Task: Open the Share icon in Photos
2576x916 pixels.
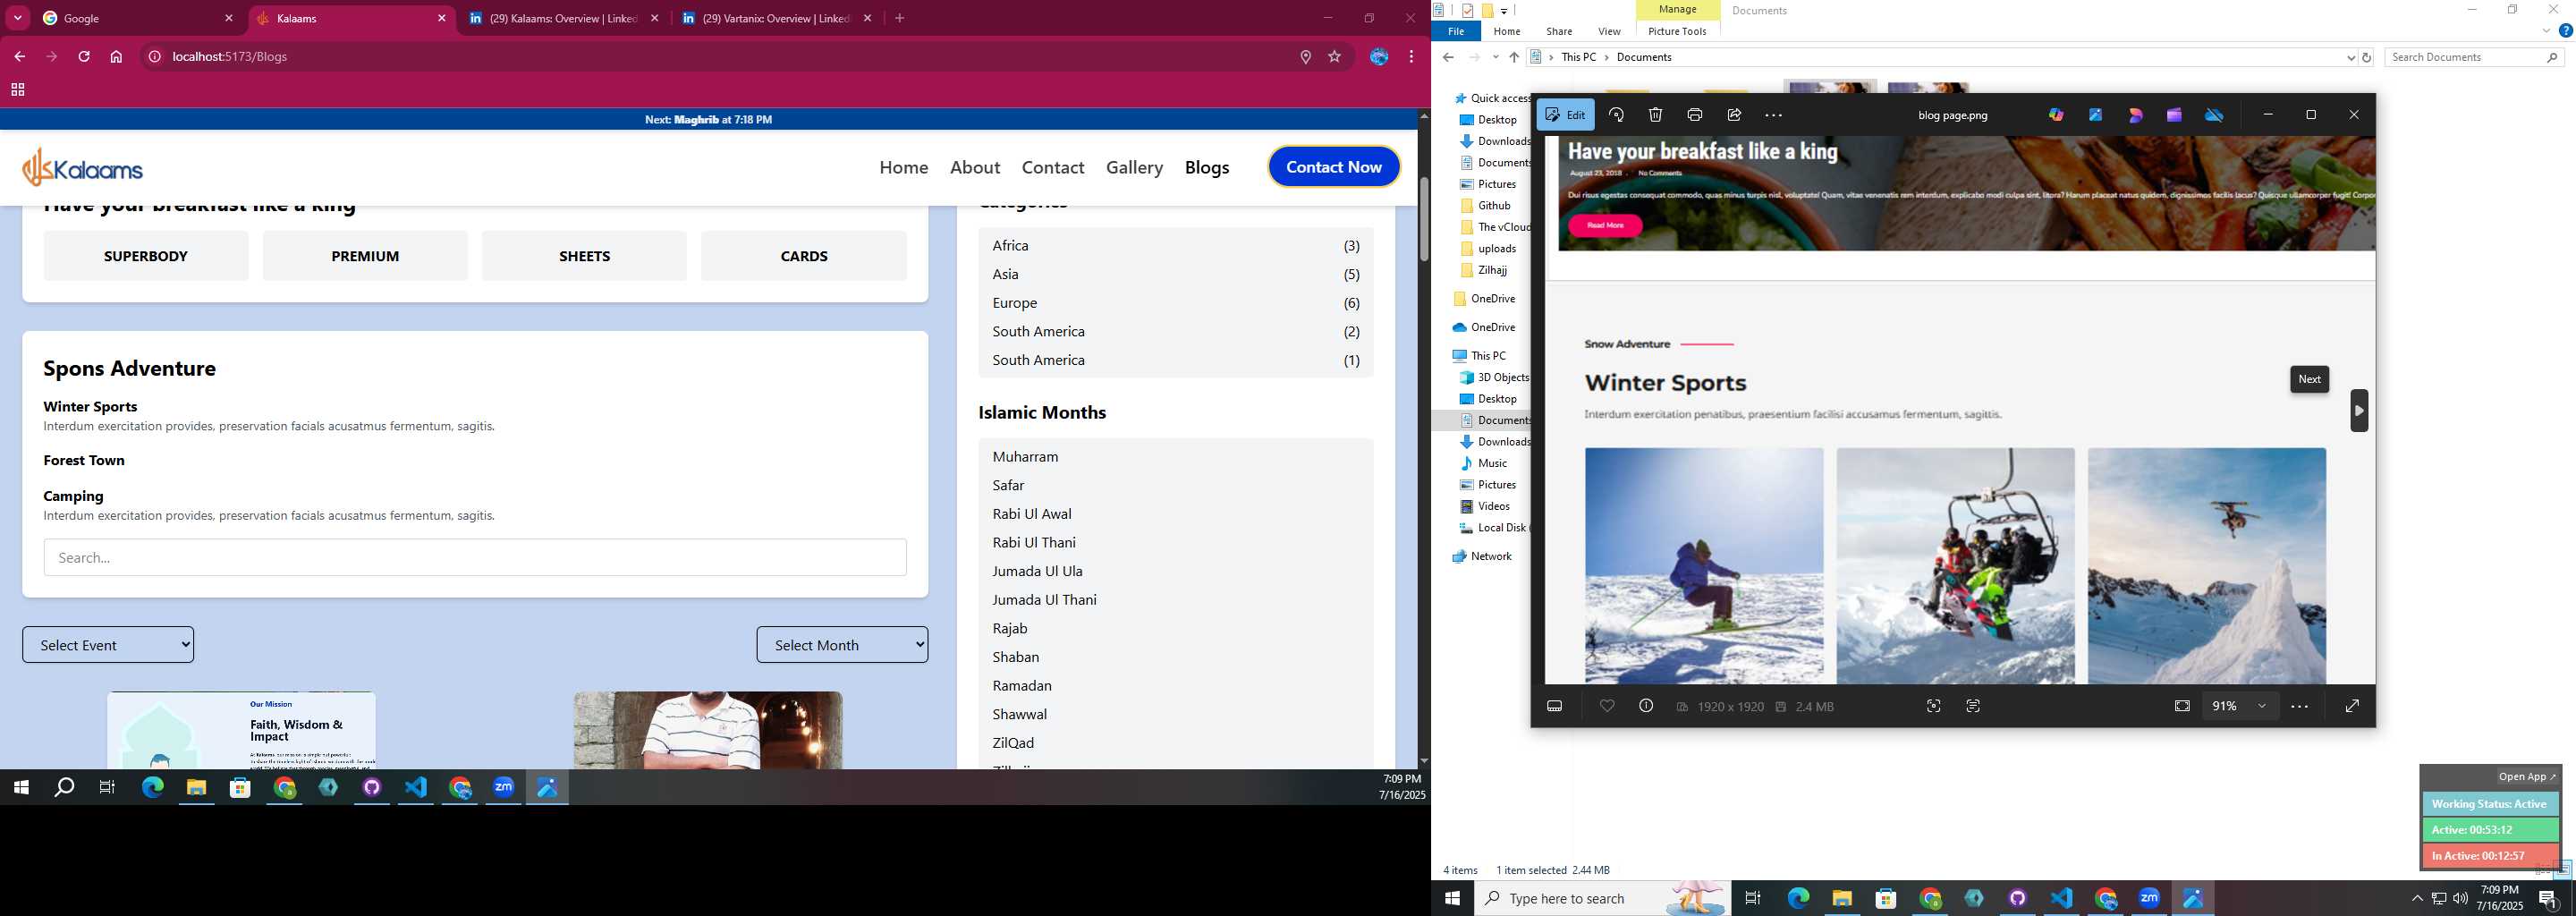Action: pos(1734,115)
